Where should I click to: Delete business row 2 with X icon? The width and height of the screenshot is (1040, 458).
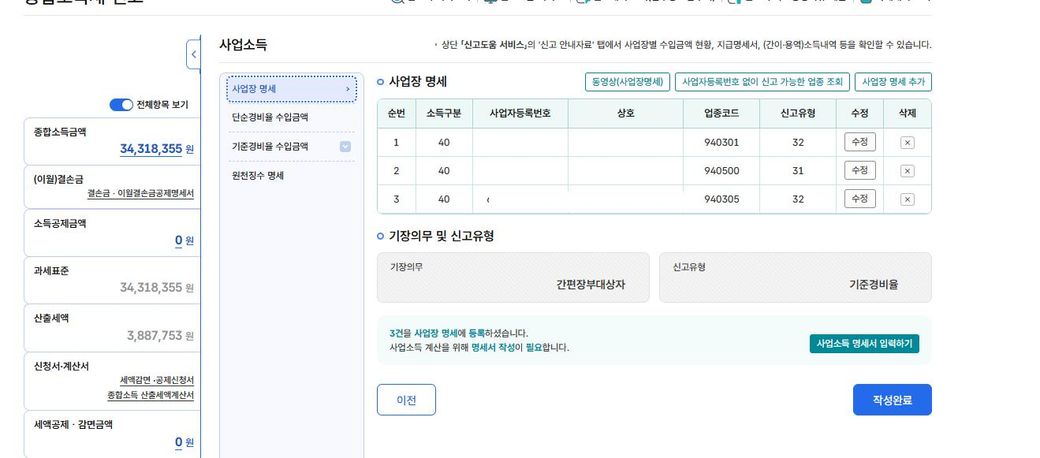coord(907,171)
